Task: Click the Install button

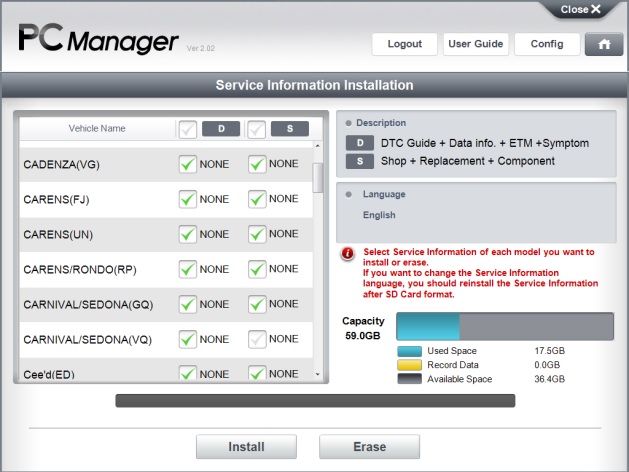Action: coord(246,447)
